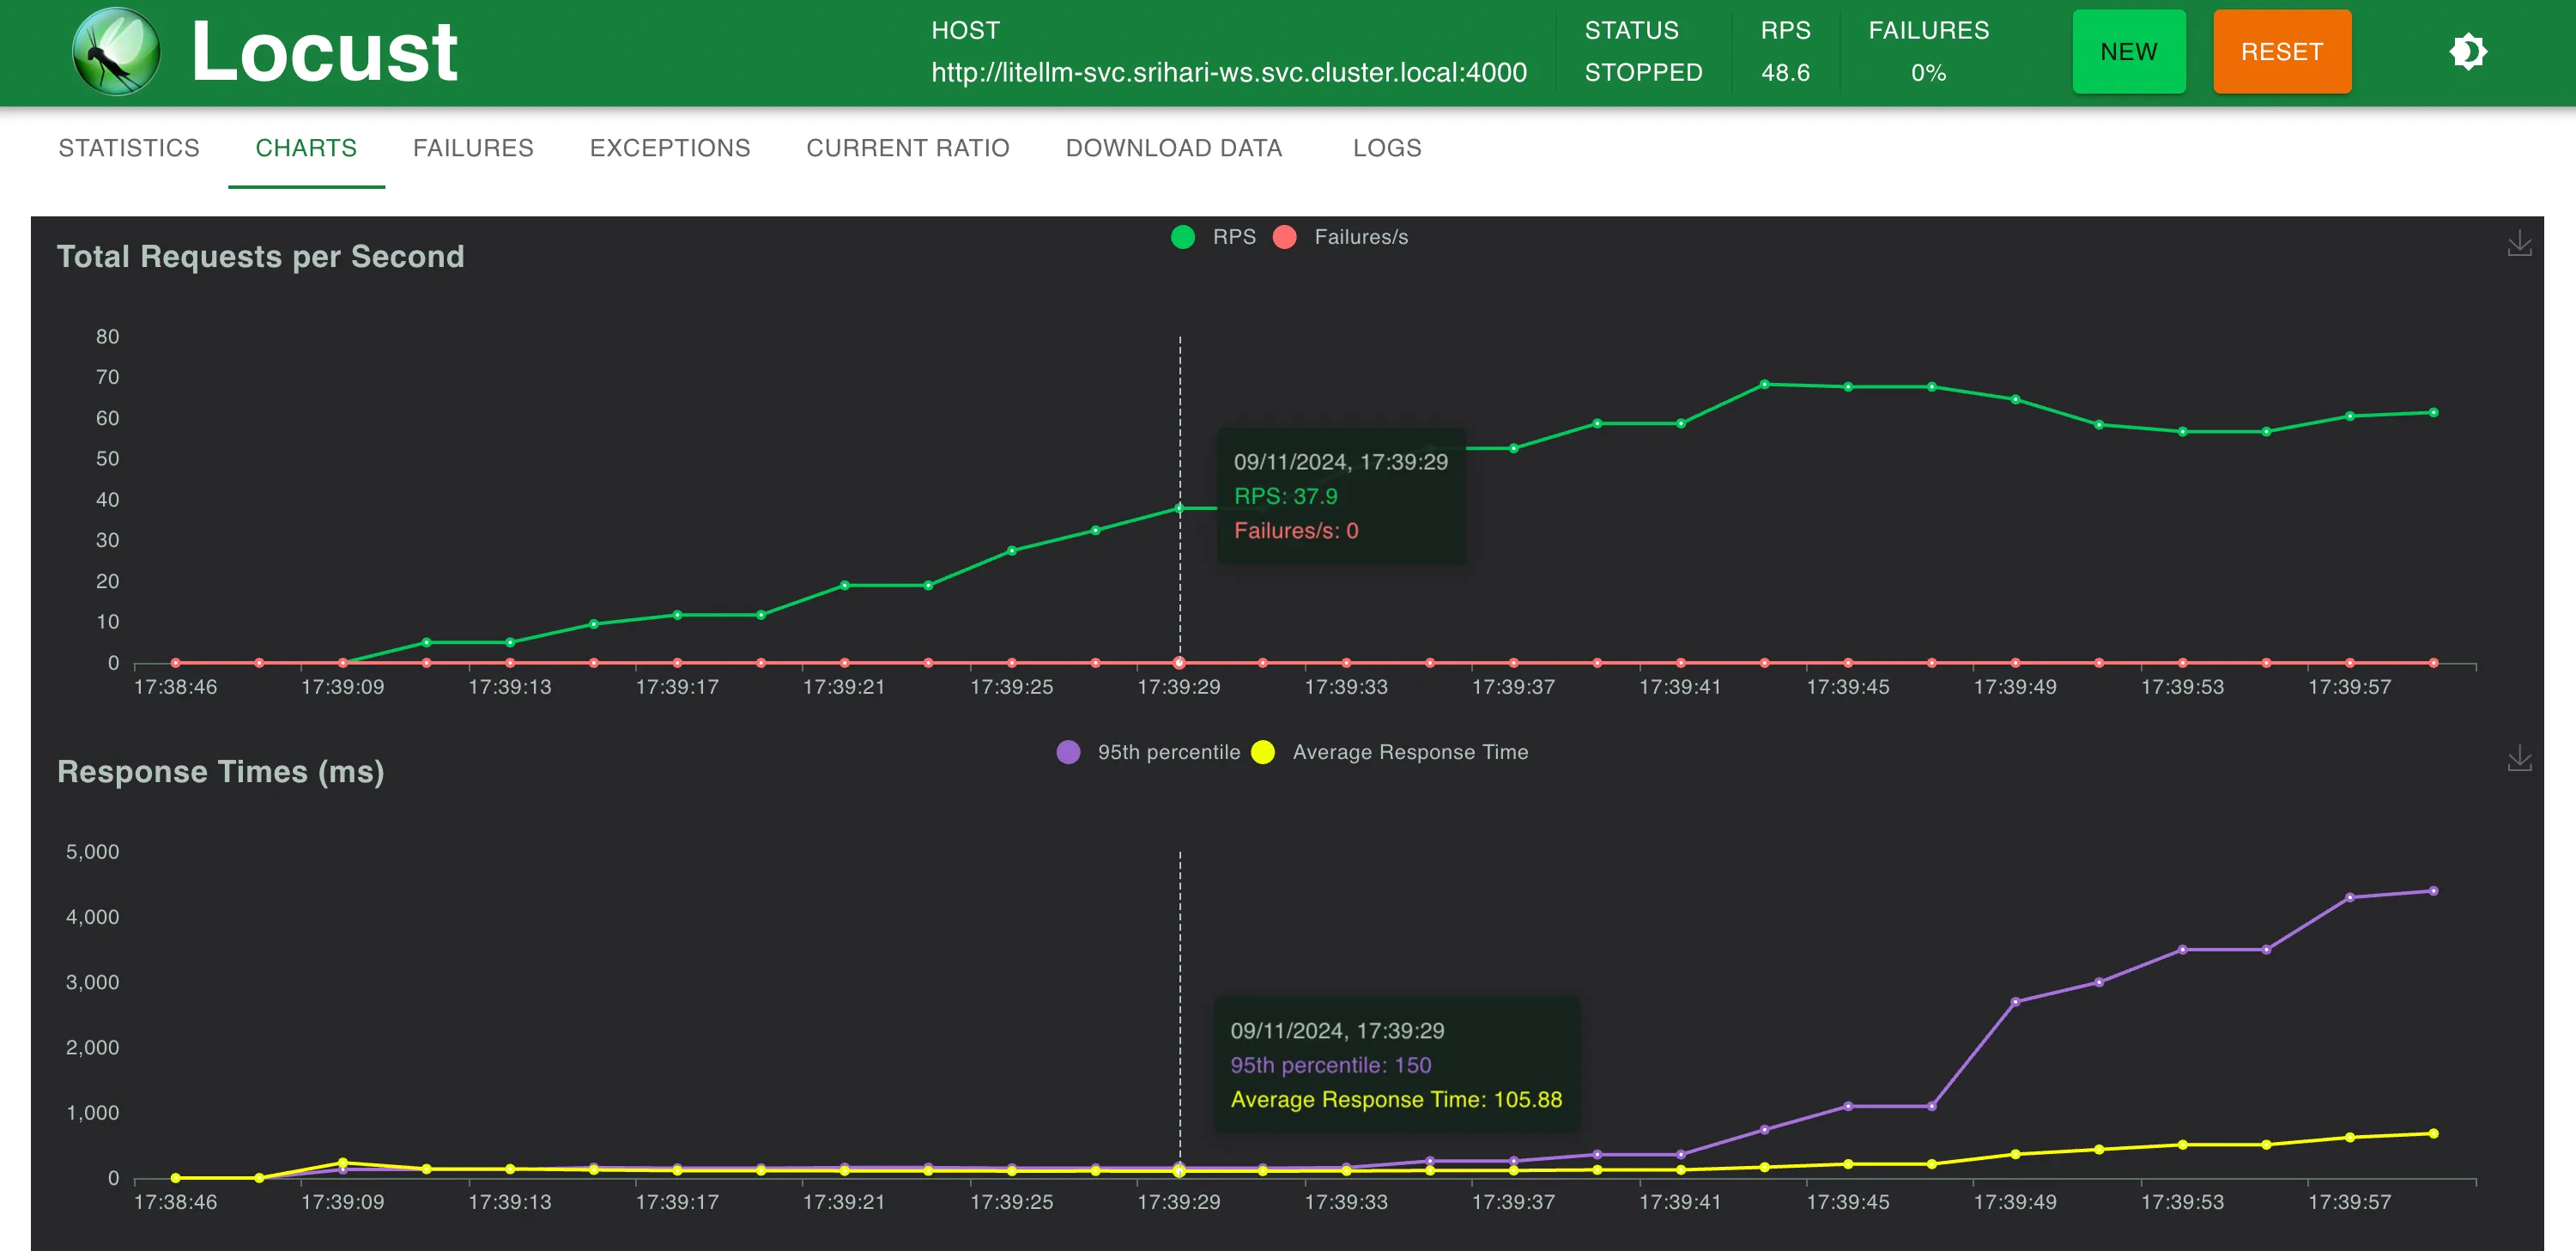
Task: Go to the Download Data tab
Action: pyautogui.click(x=1173, y=148)
